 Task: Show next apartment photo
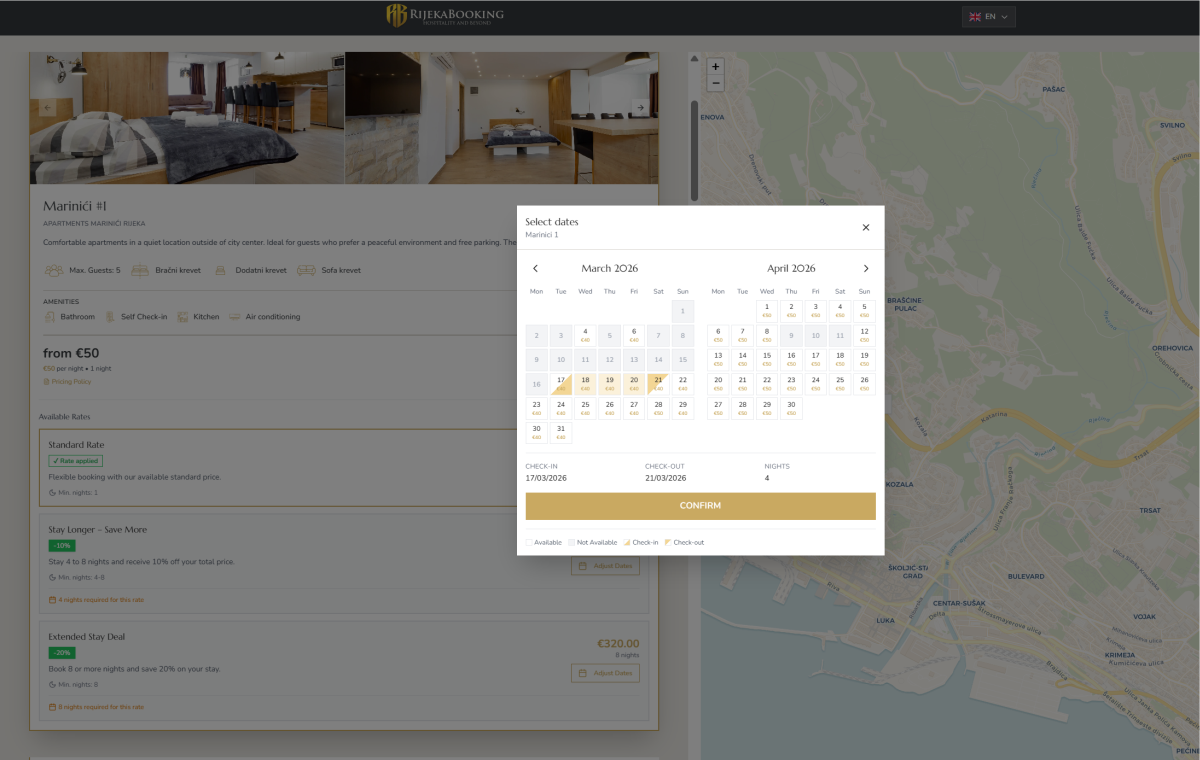[641, 107]
